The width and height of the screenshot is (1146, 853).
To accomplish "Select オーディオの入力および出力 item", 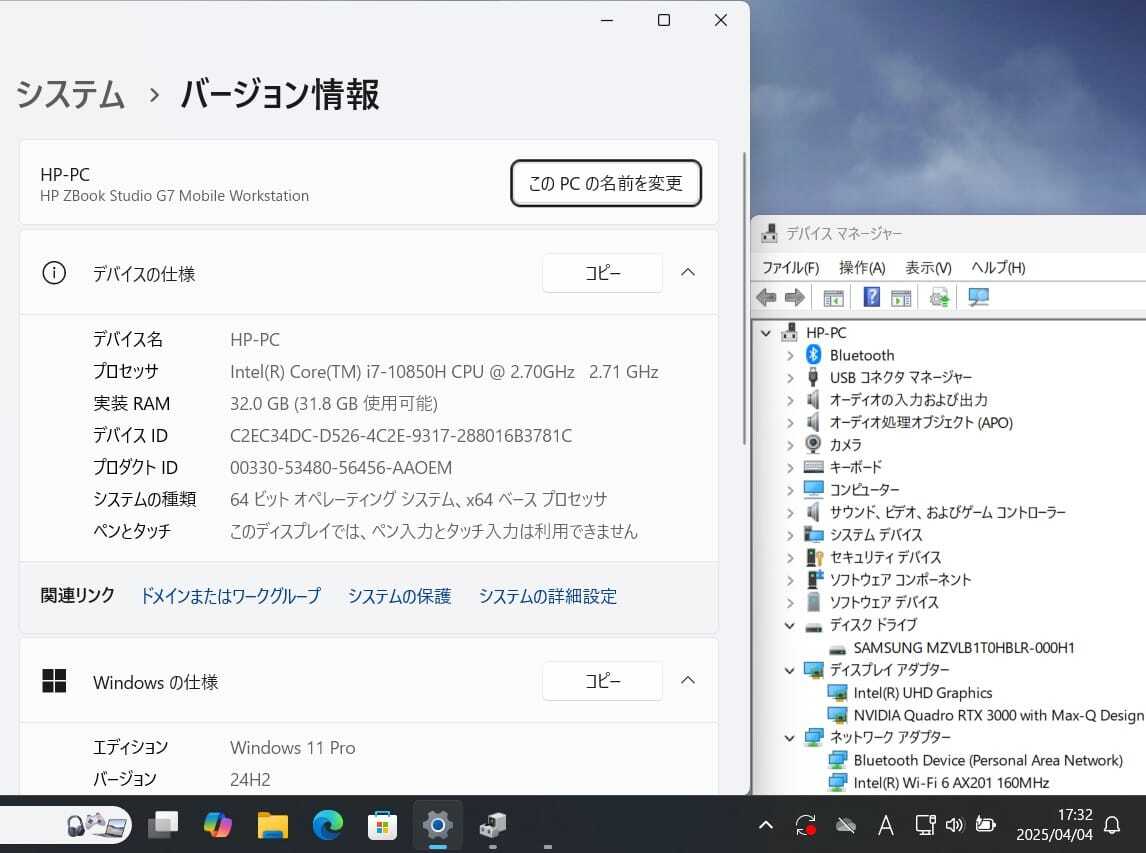I will click(908, 400).
